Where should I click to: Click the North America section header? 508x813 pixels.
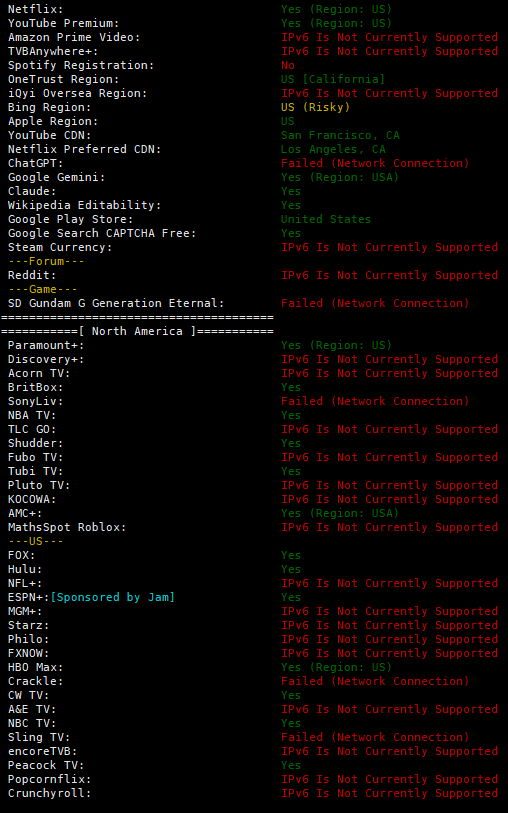tap(137, 331)
